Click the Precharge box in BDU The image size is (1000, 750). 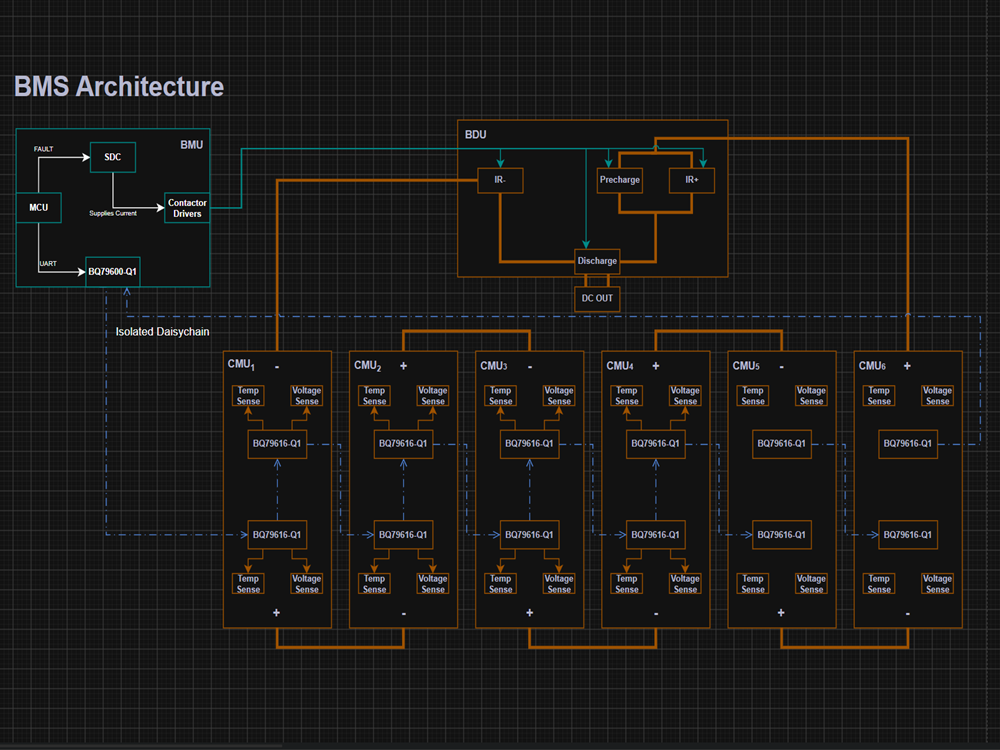click(x=620, y=180)
